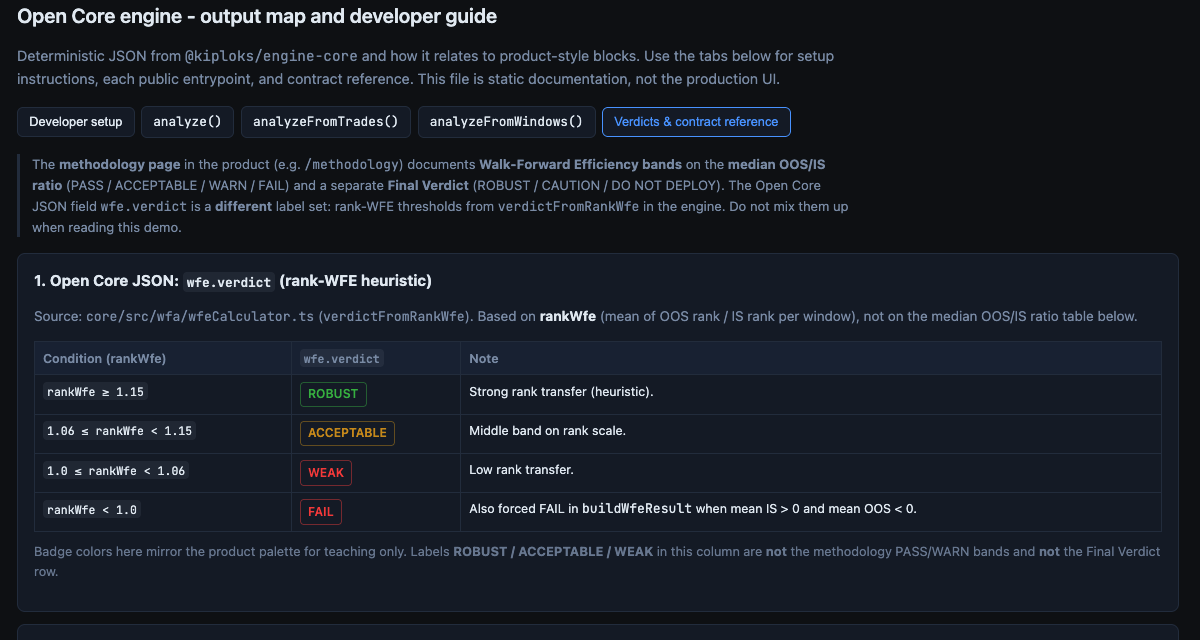Switch to the analyze() tab
The image size is (1200, 640).
click(187, 122)
